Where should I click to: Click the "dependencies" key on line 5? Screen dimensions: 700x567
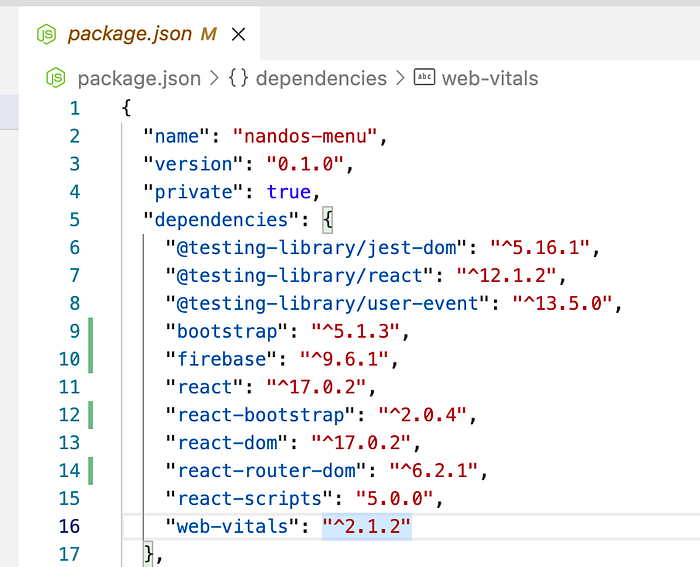pos(221,220)
